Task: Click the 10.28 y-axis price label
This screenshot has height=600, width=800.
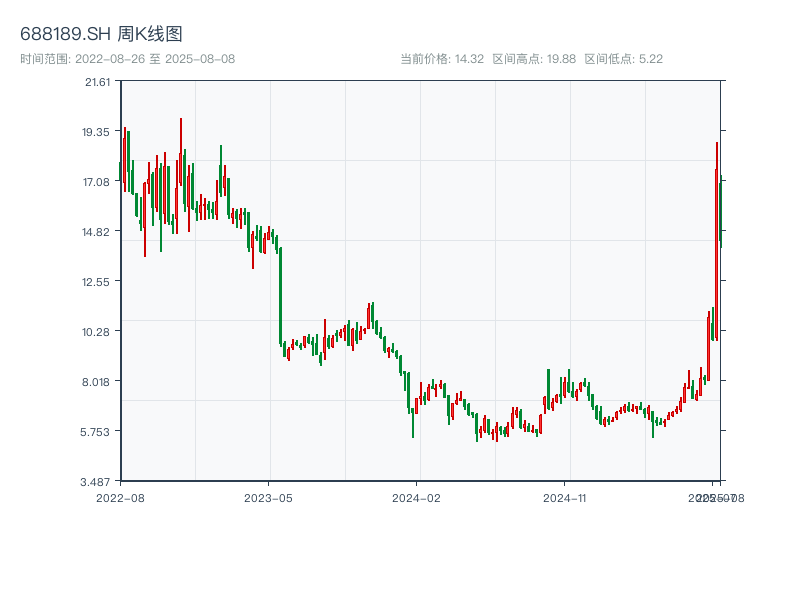Action: [x=97, y=332]
